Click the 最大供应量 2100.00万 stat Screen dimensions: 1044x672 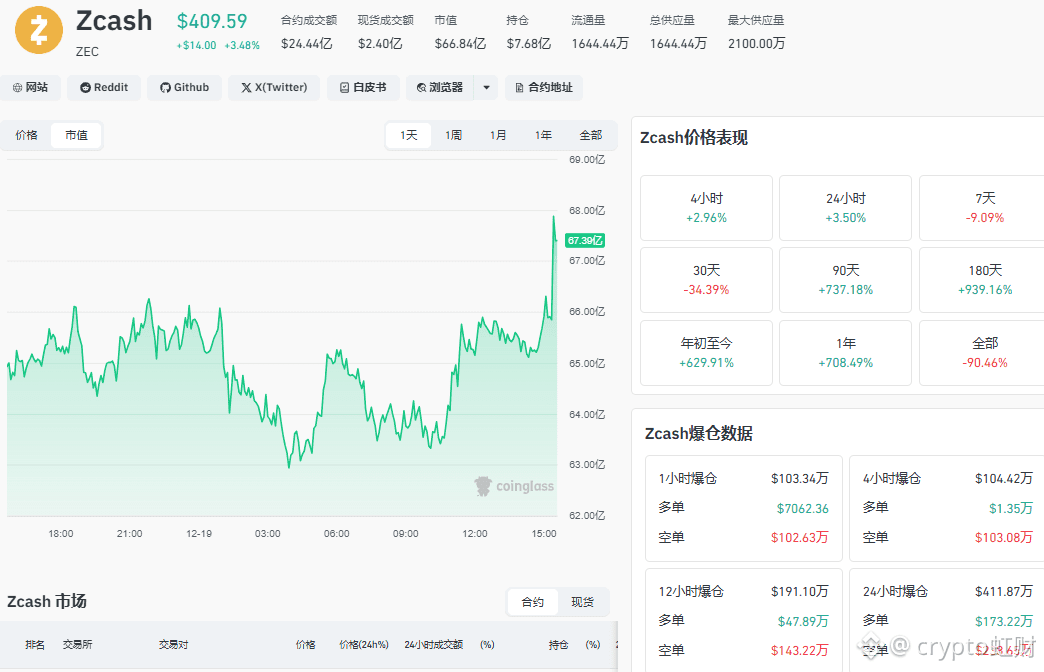click(756, 32)
